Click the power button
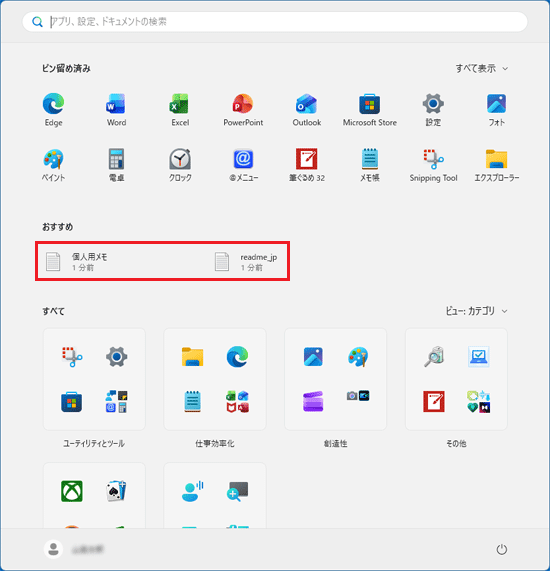 502,549
